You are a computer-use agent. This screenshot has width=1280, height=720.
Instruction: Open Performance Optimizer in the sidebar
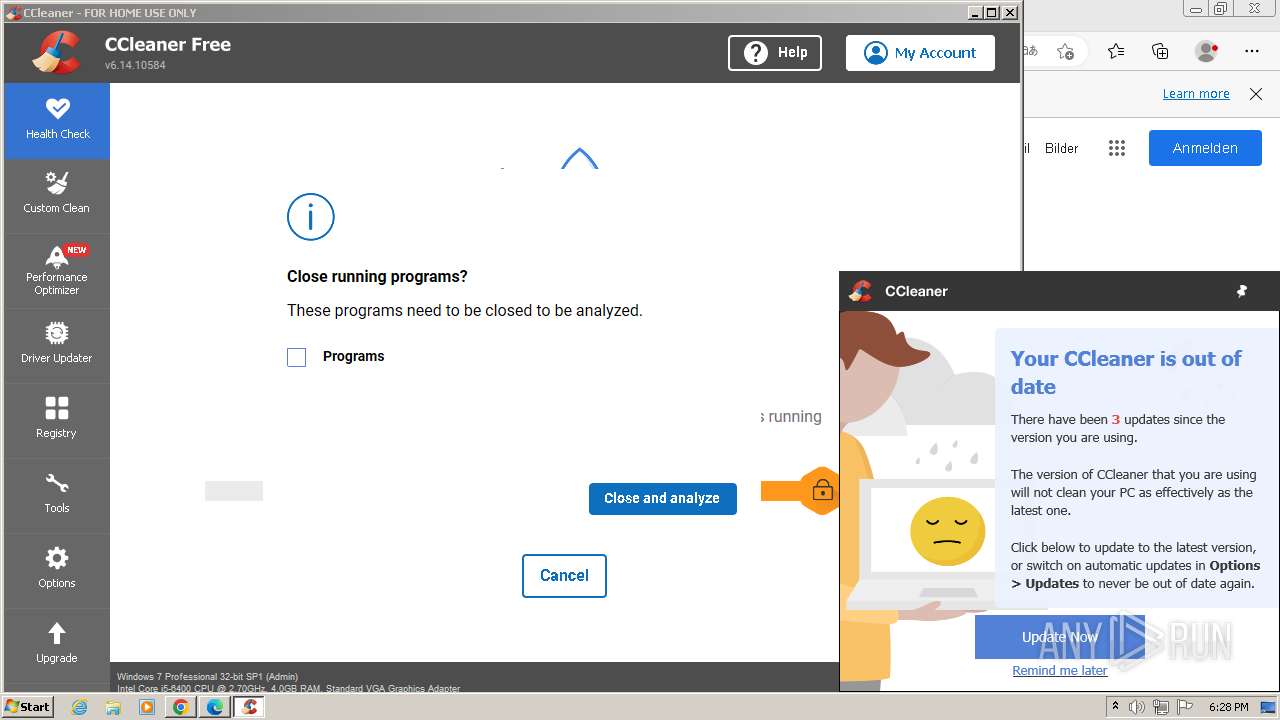[57, 271]
